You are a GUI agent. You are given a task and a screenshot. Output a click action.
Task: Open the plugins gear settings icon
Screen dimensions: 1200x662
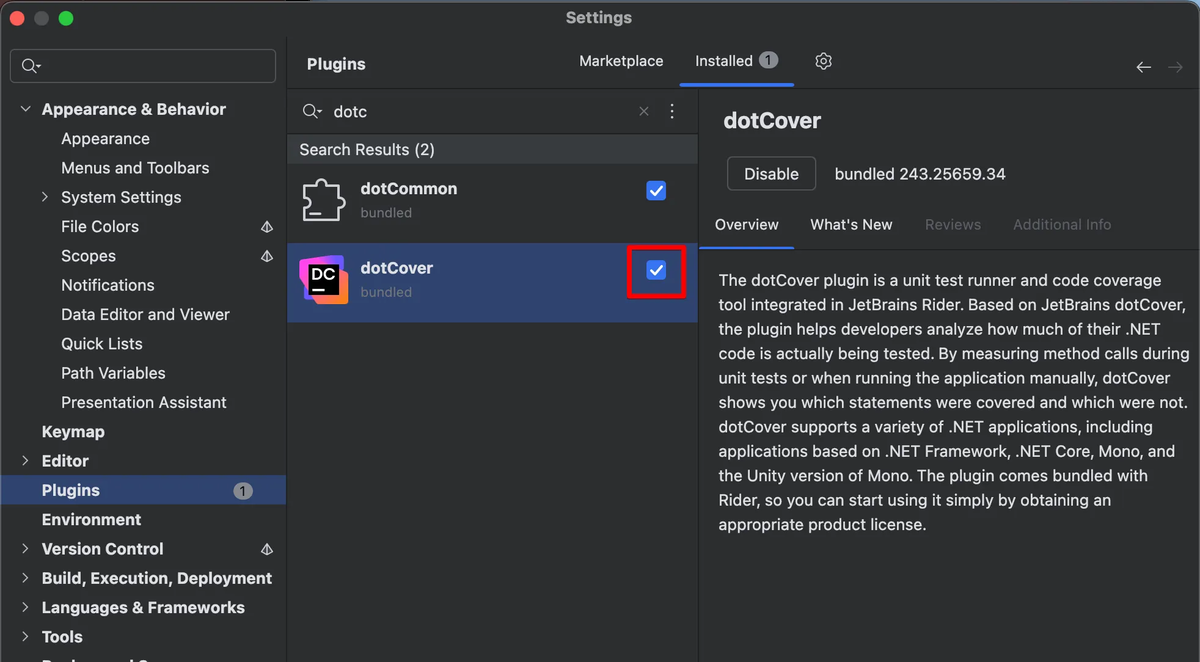click(823, 61)
